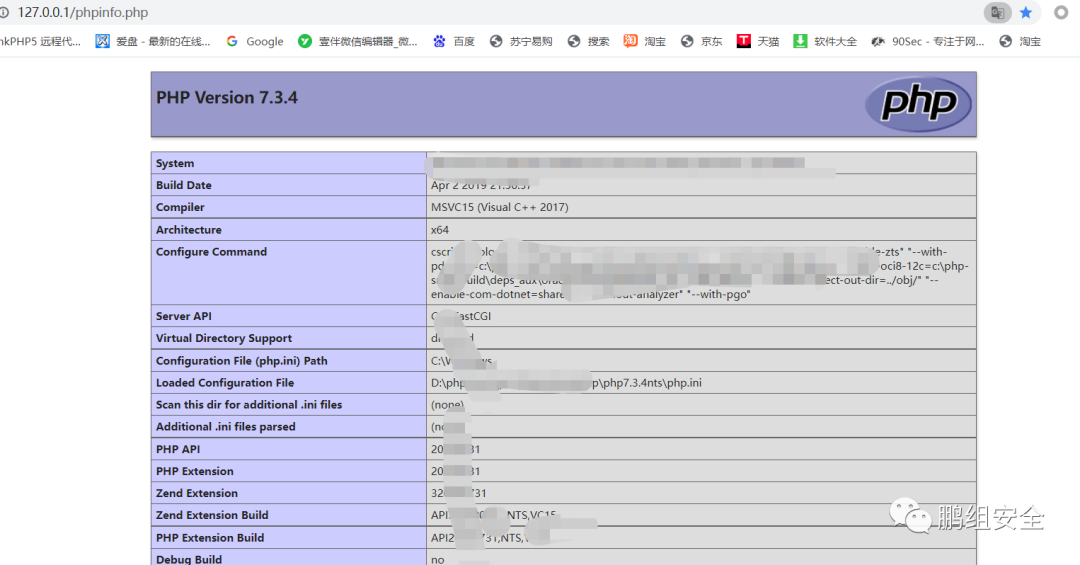This screenshot has width=1080, height=565.
Task: Open the 百度 bookmark
Action: point(454,41)
